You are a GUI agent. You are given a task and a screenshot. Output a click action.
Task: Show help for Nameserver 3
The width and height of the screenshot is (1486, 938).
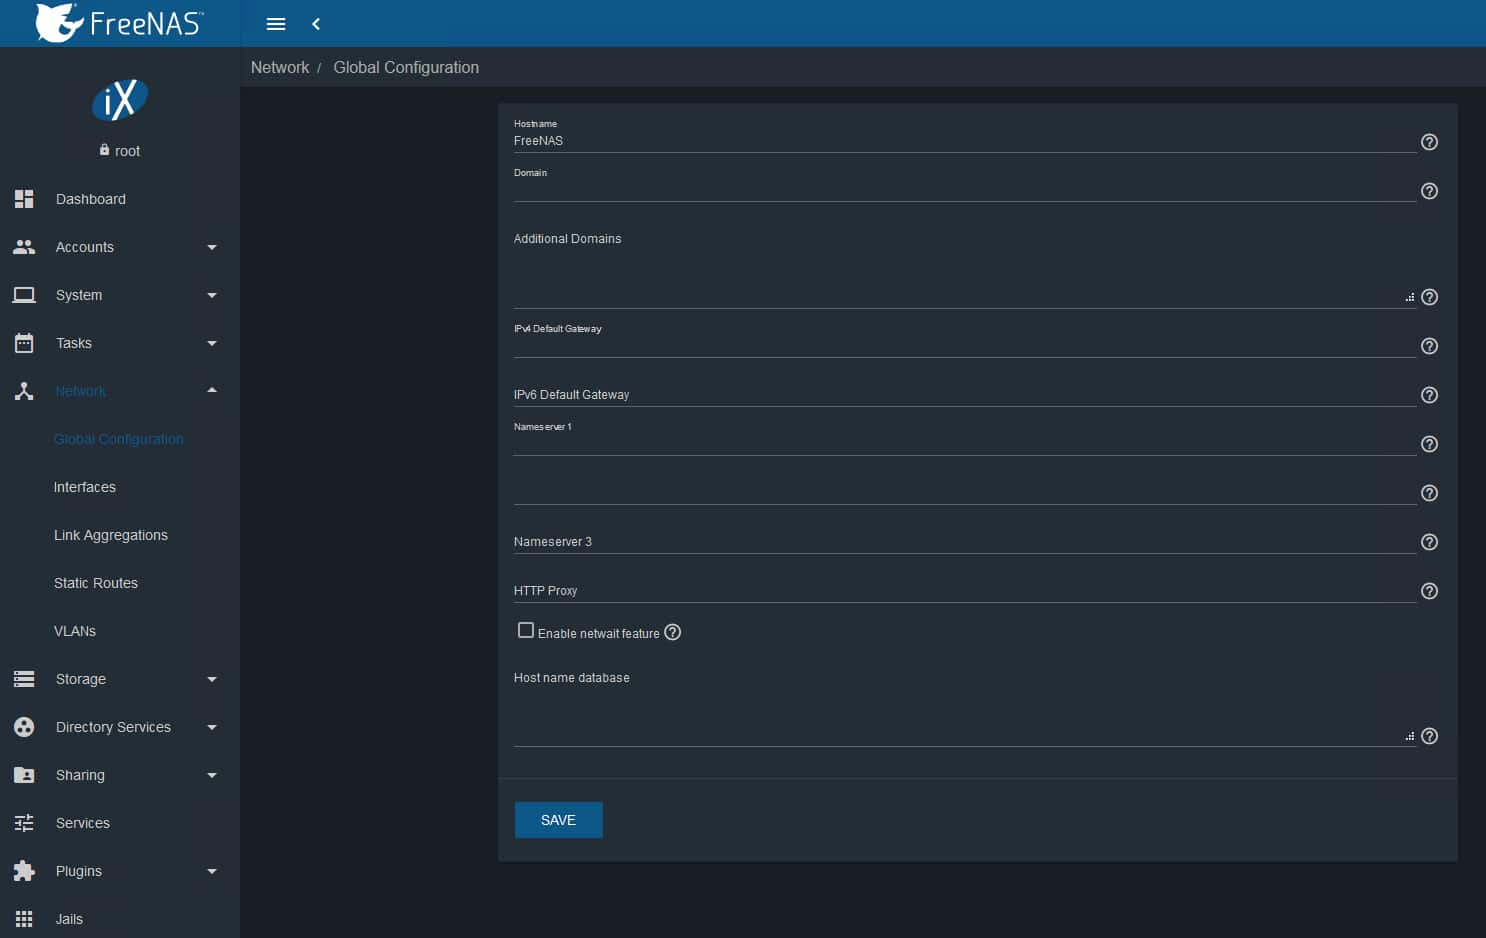point(1429,542)
